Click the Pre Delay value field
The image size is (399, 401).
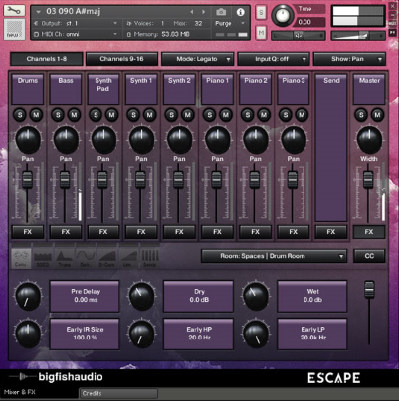[x=85, y=296]
